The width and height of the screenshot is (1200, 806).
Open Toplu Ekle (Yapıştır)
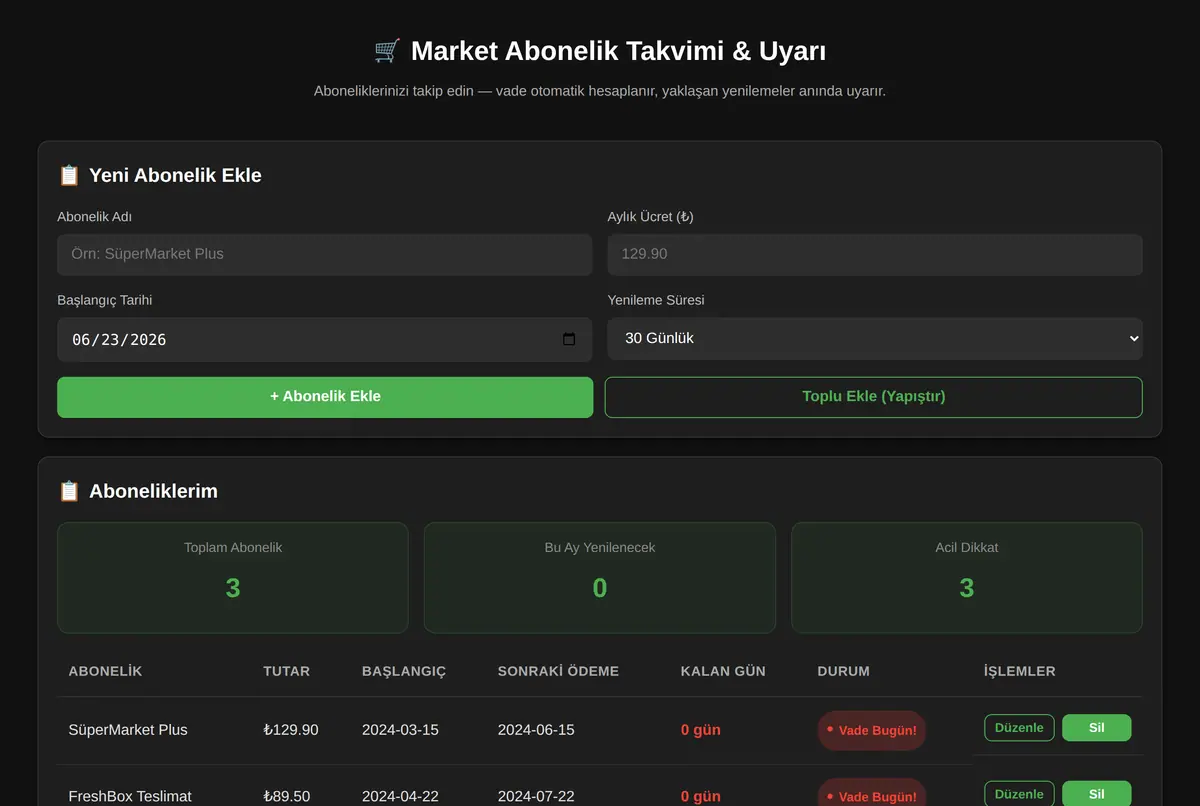point(874,397)
